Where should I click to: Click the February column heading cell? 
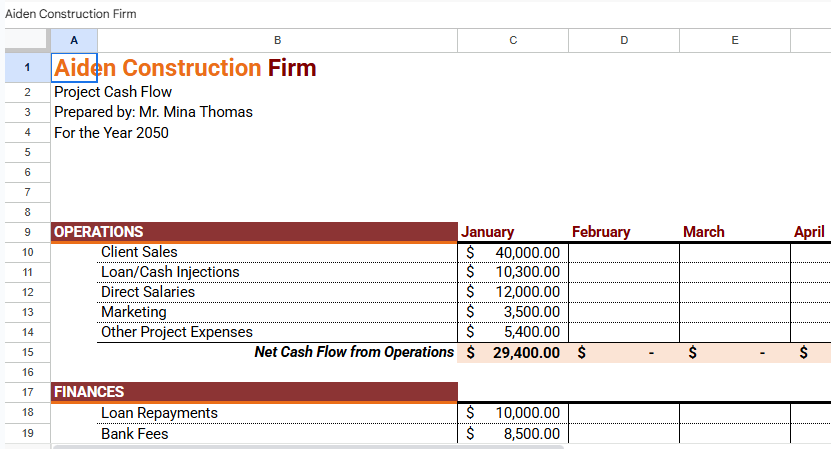[624, 232]
